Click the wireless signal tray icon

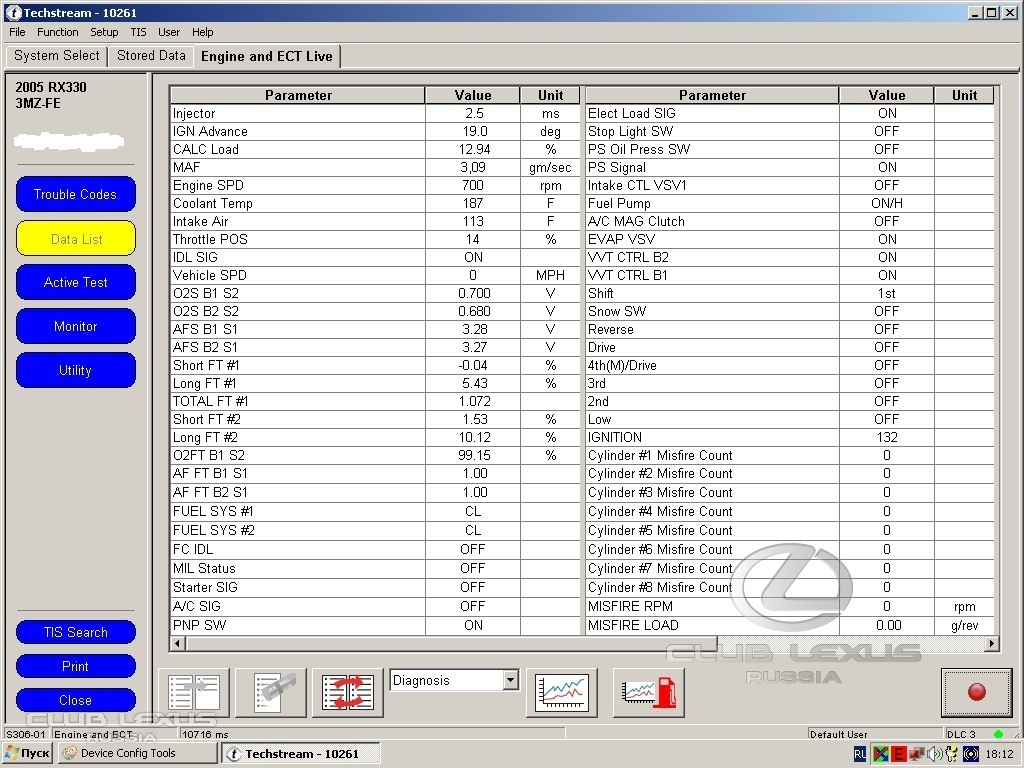(971, 754)
